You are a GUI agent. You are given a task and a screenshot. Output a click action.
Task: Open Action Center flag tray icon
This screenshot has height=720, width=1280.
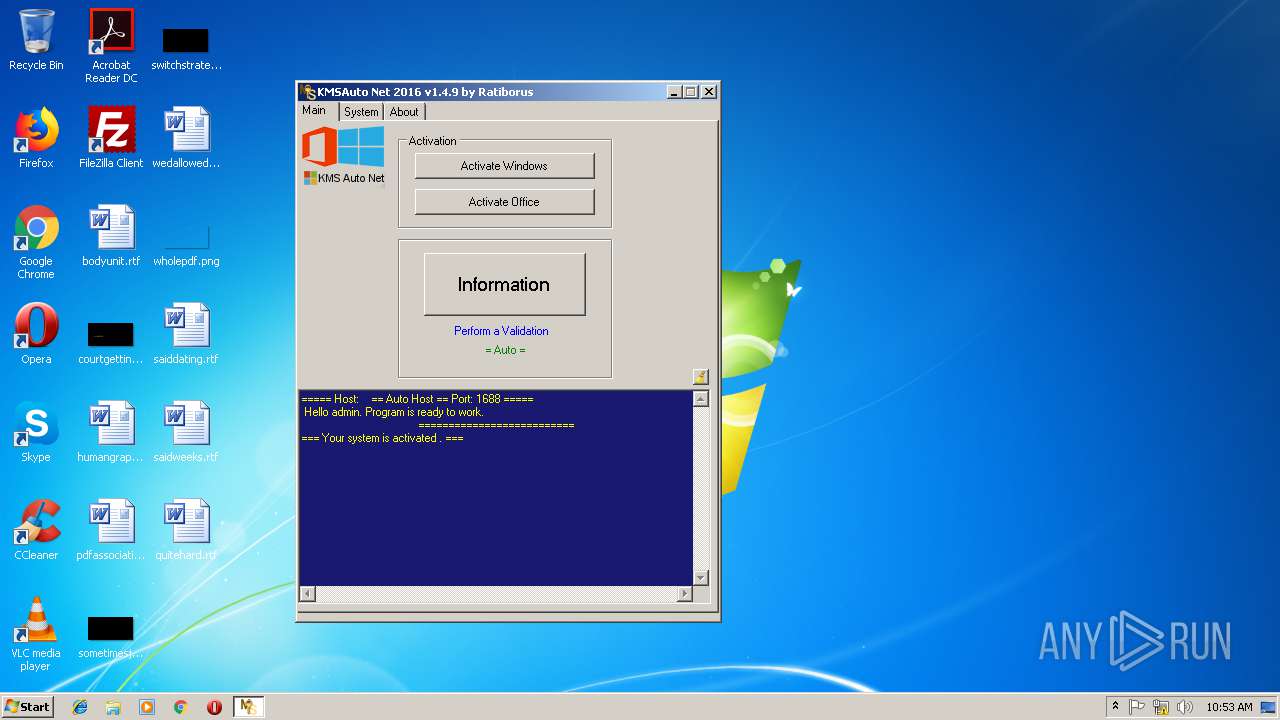[x=1137, y=707]
